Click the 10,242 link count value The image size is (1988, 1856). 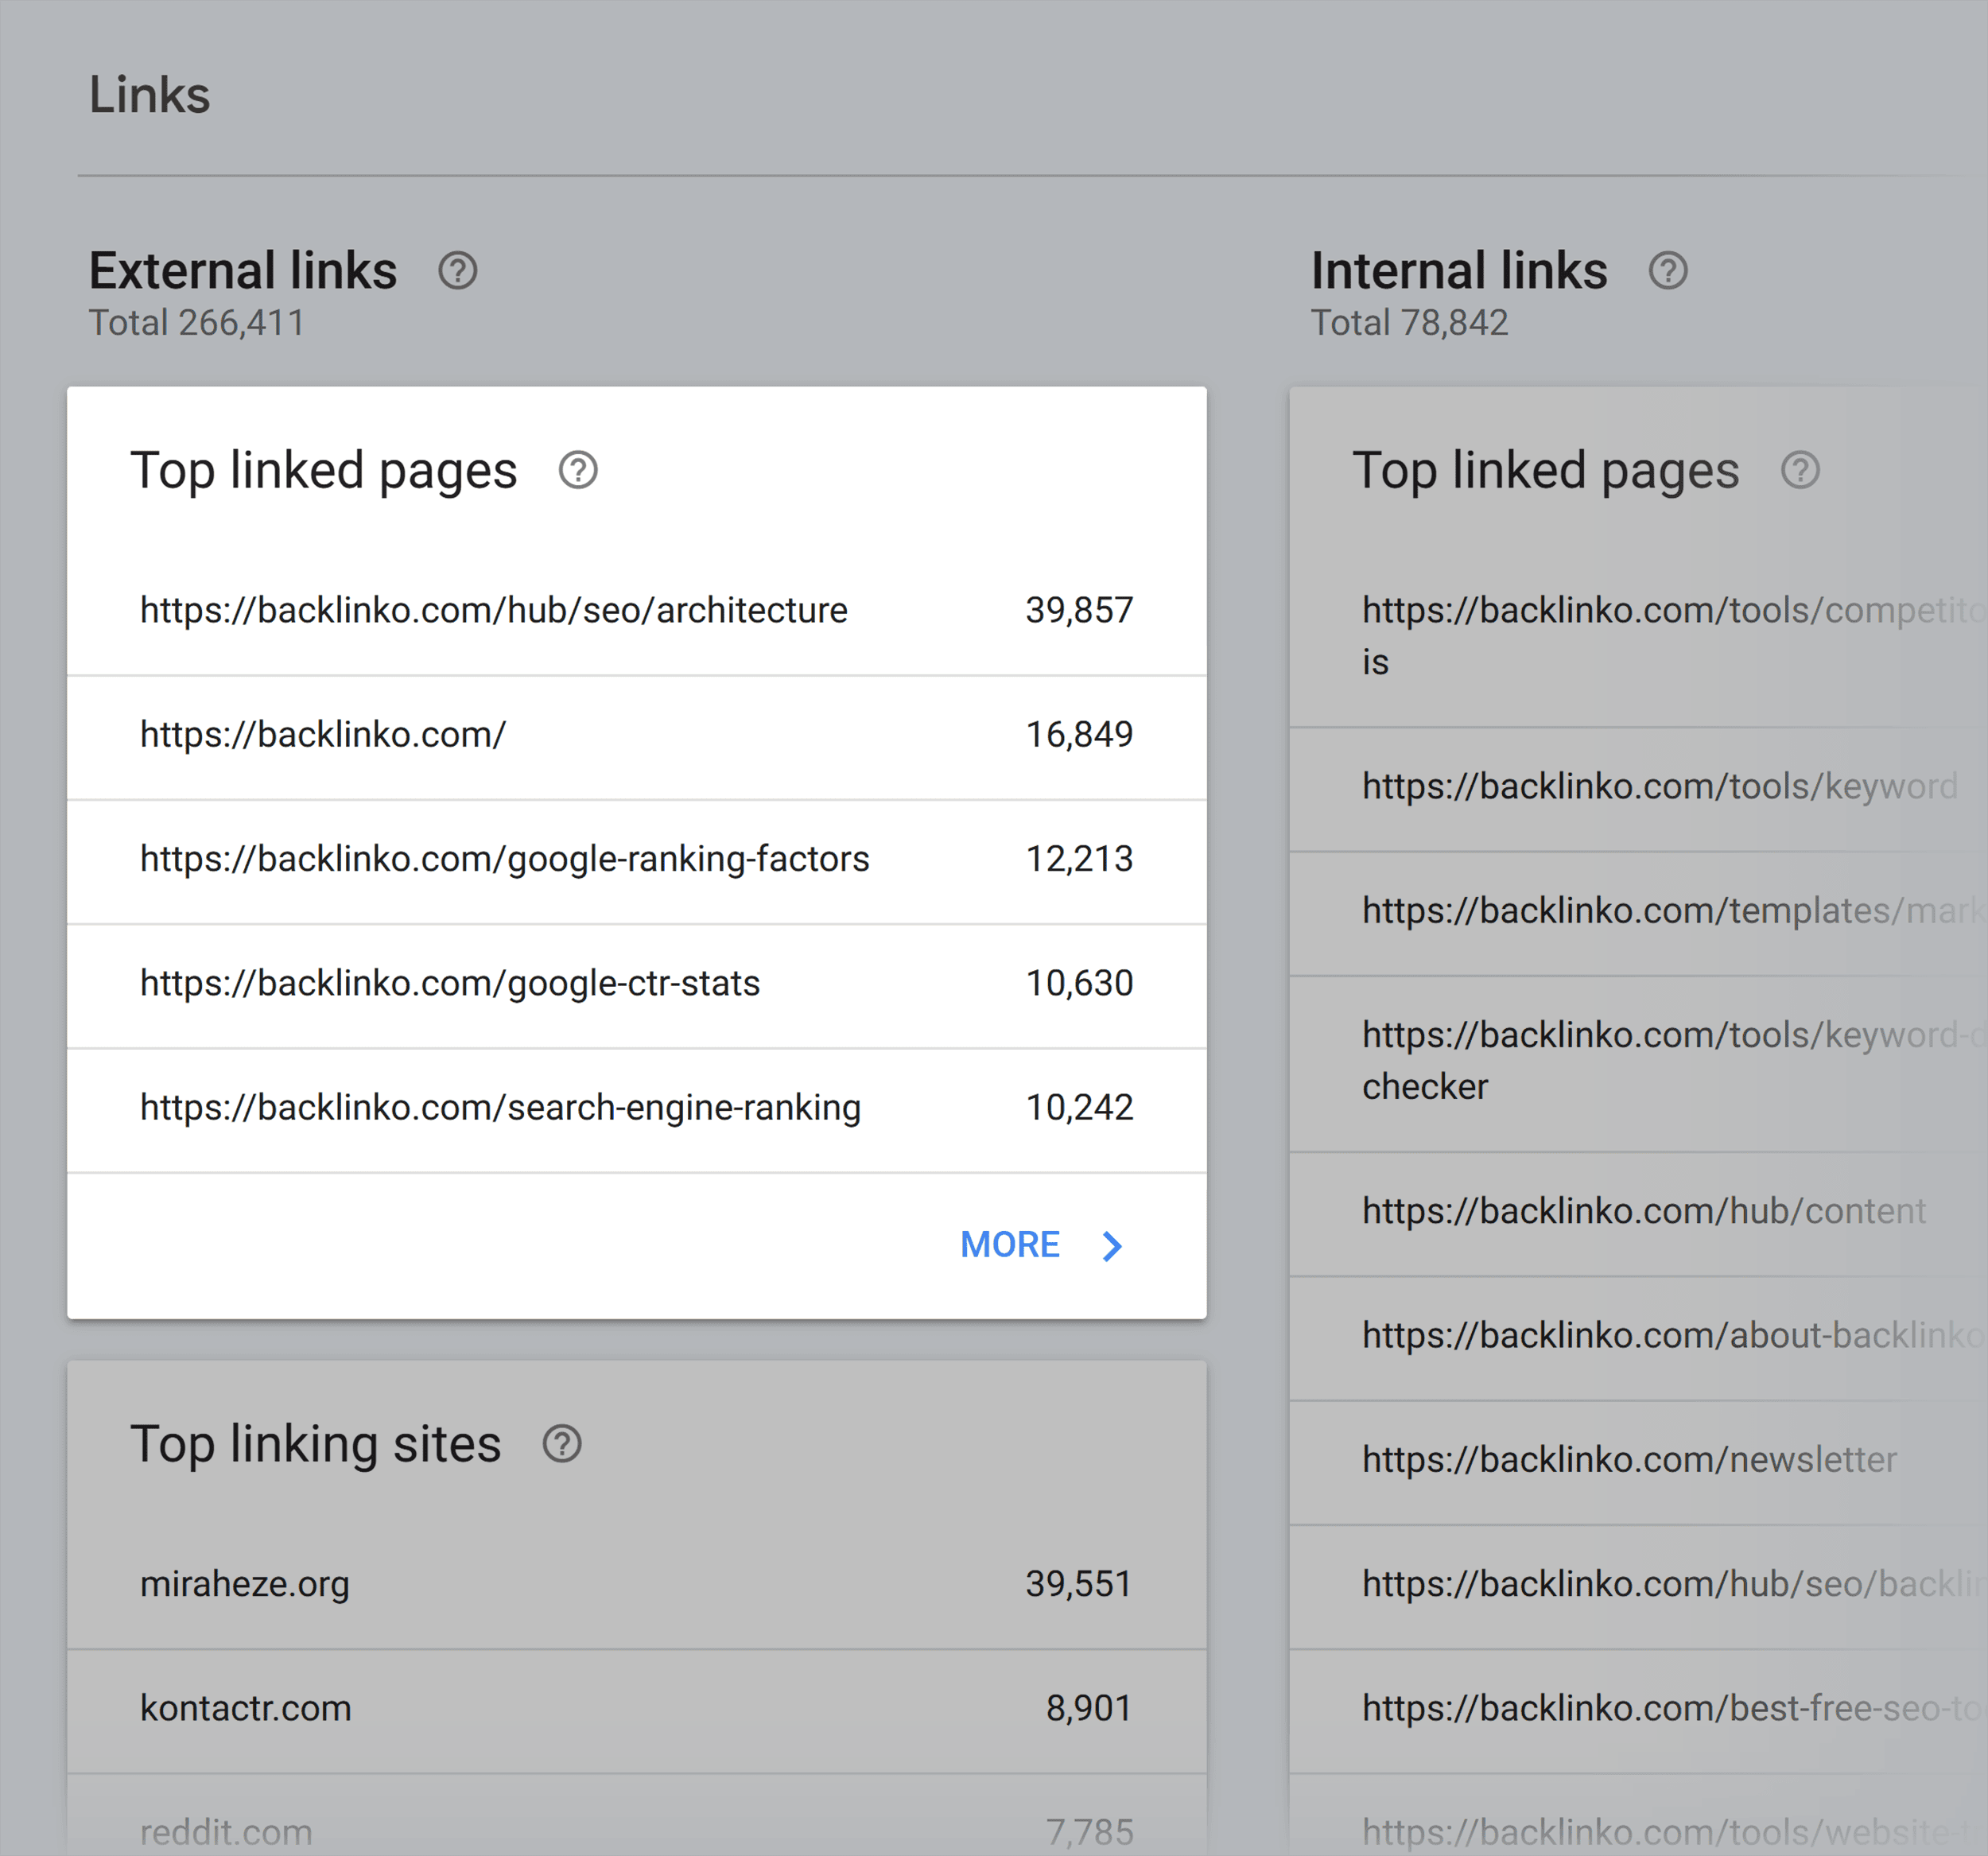[1079, 1107]
